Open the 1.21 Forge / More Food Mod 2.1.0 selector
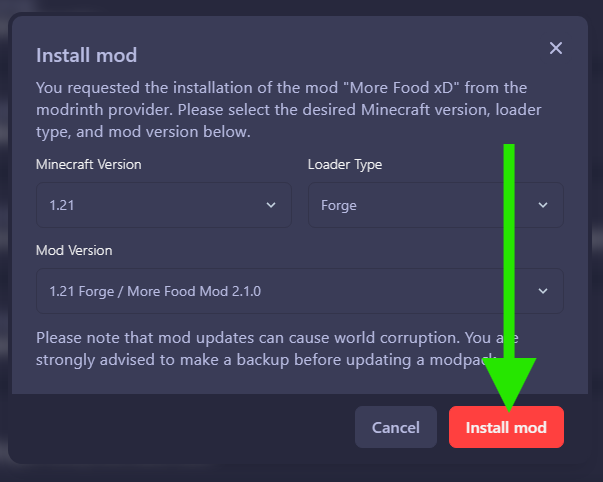This screenshot has height=482, width=603. tap(280, 291)
